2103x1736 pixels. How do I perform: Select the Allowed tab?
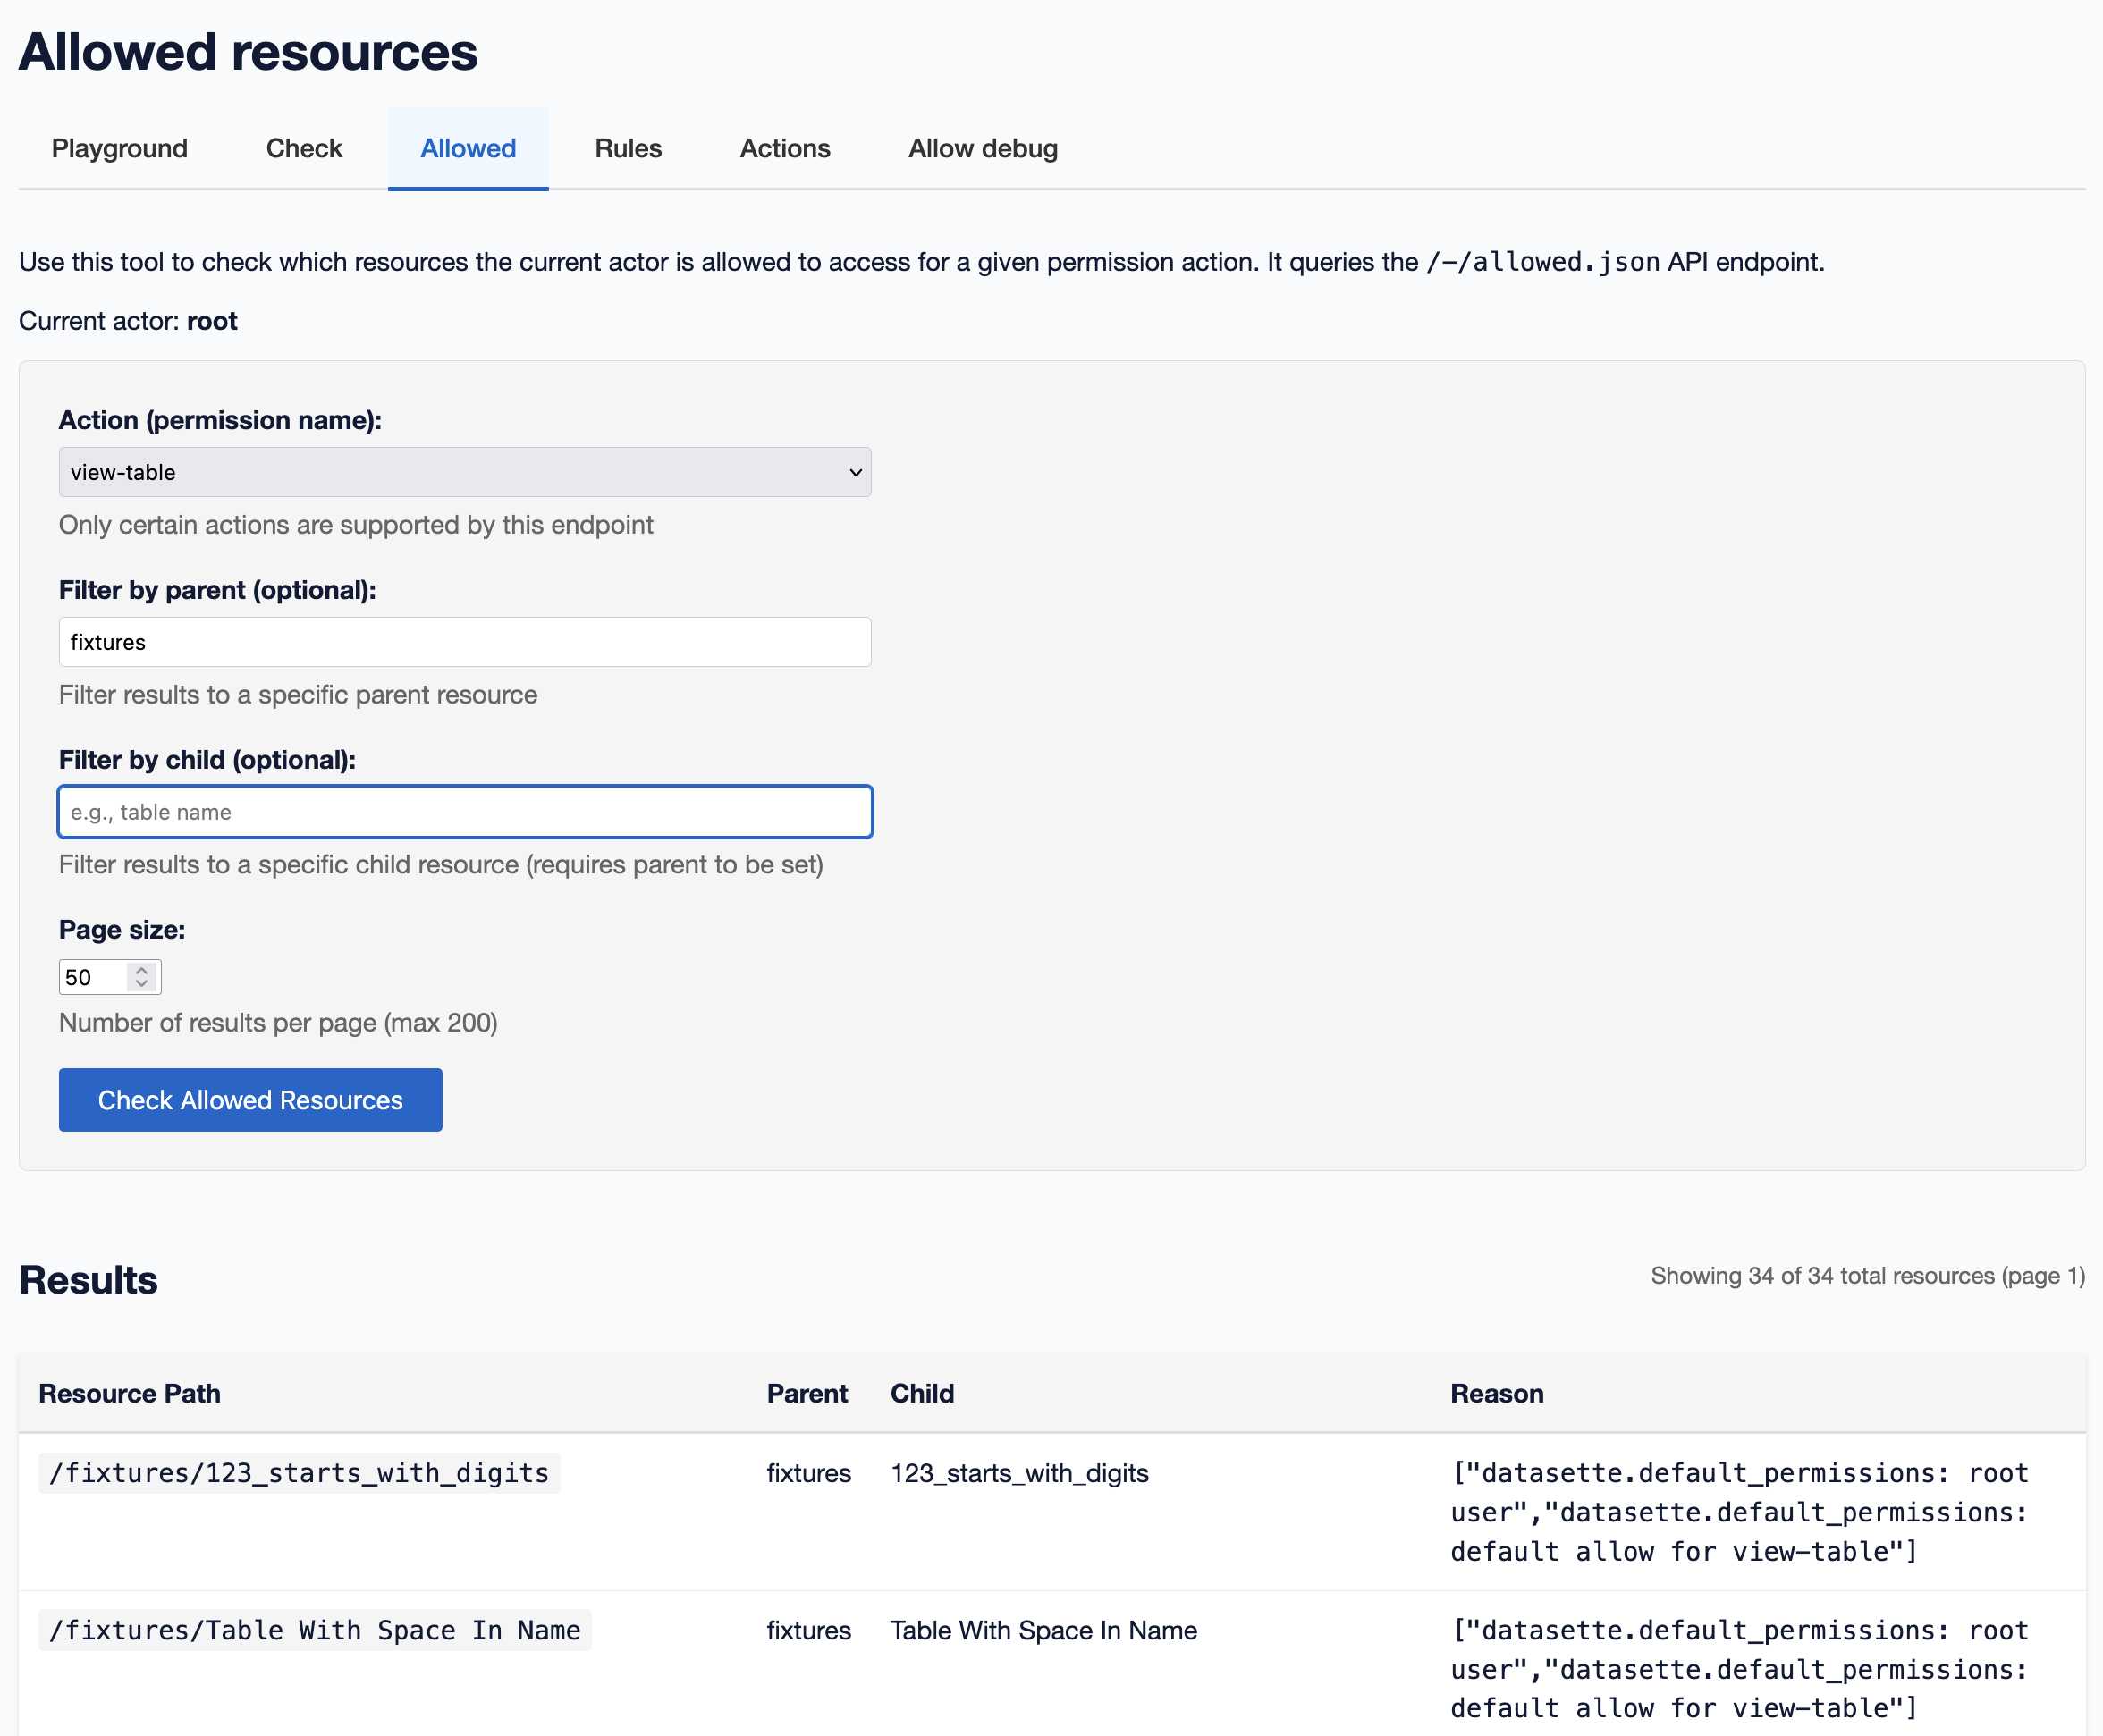(467, 148)
